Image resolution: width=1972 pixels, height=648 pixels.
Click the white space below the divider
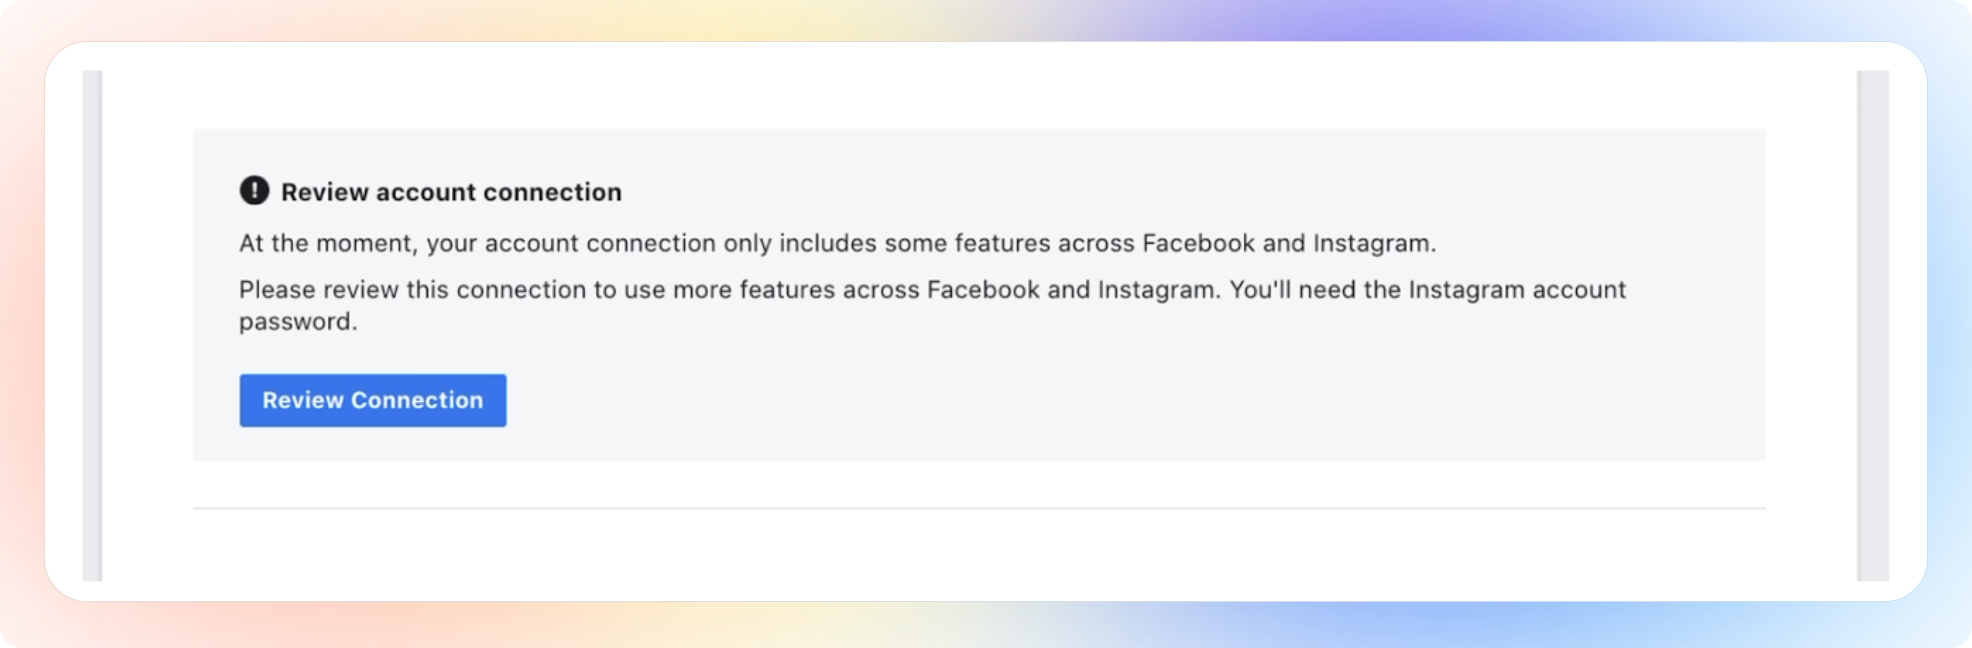978,548
